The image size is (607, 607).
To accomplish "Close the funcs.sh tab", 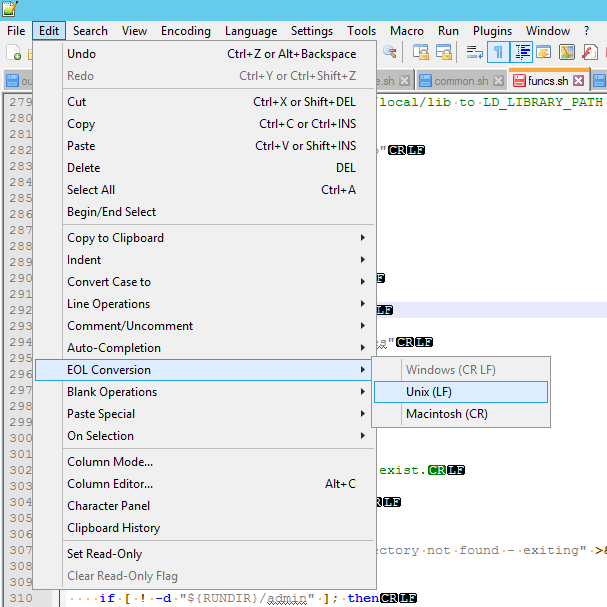I will click(578, 80).
